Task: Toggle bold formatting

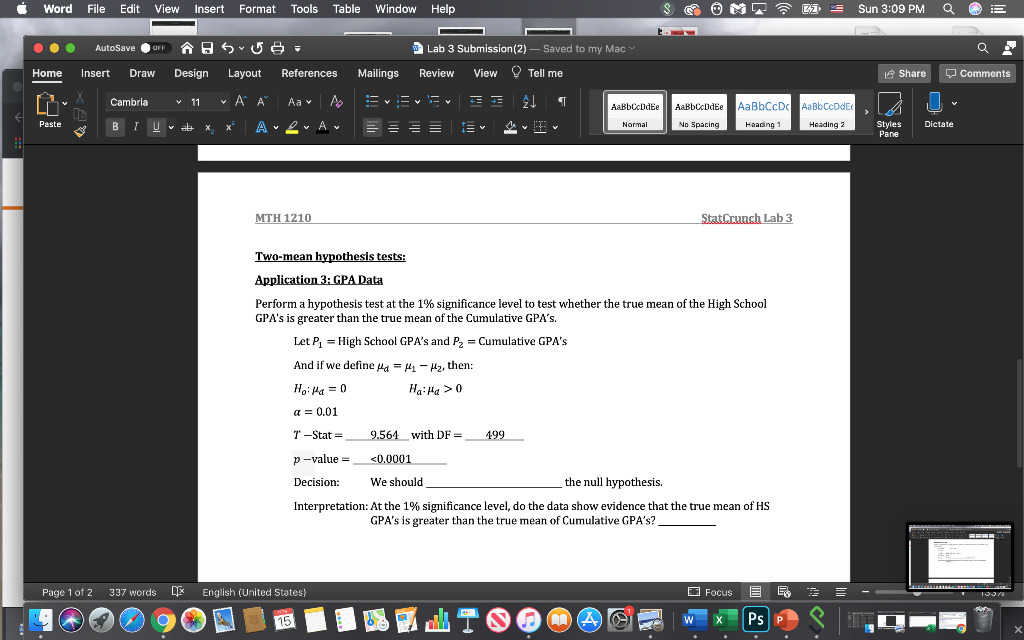Action: point(114,127)
